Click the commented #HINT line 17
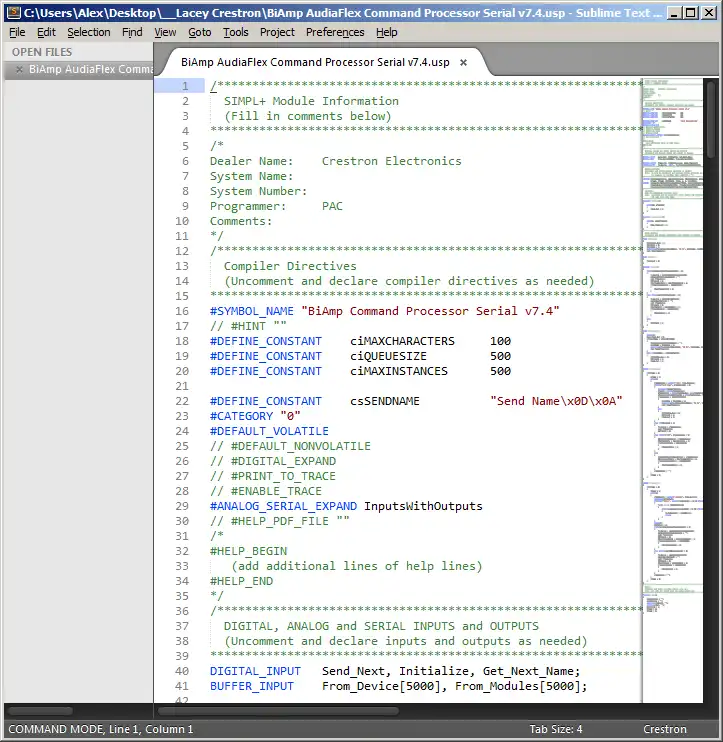The height and width of the screenshot is (742, 723). point(248,327)
